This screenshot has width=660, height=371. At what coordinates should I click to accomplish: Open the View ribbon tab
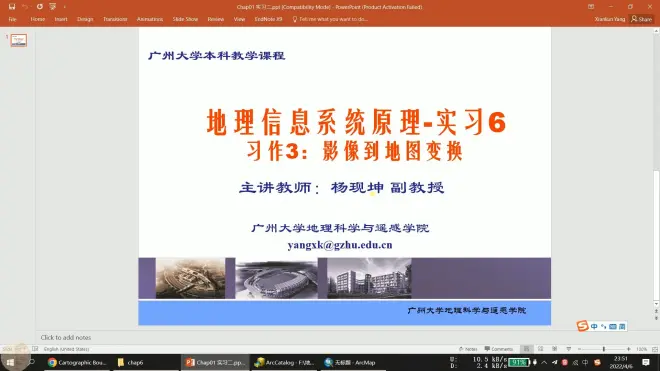click(239, 19)
